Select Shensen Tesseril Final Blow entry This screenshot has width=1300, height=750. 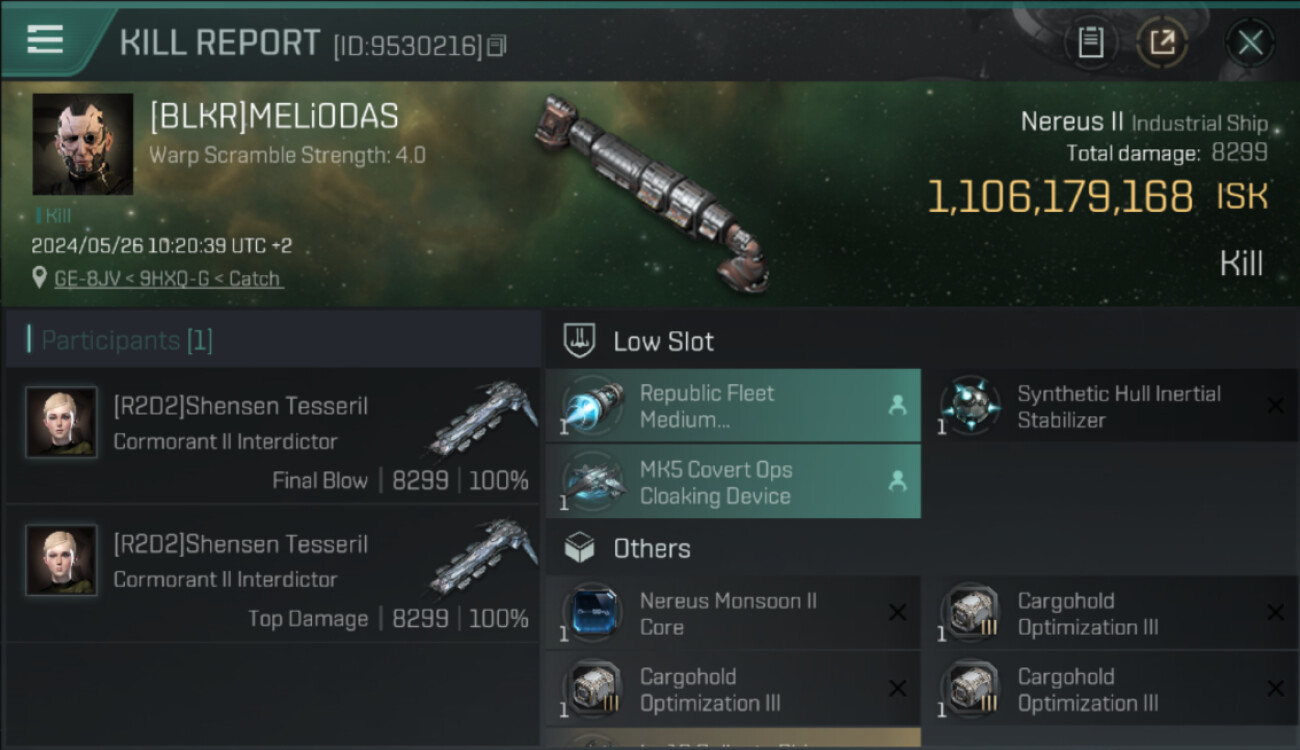click(x=272, y=436)
